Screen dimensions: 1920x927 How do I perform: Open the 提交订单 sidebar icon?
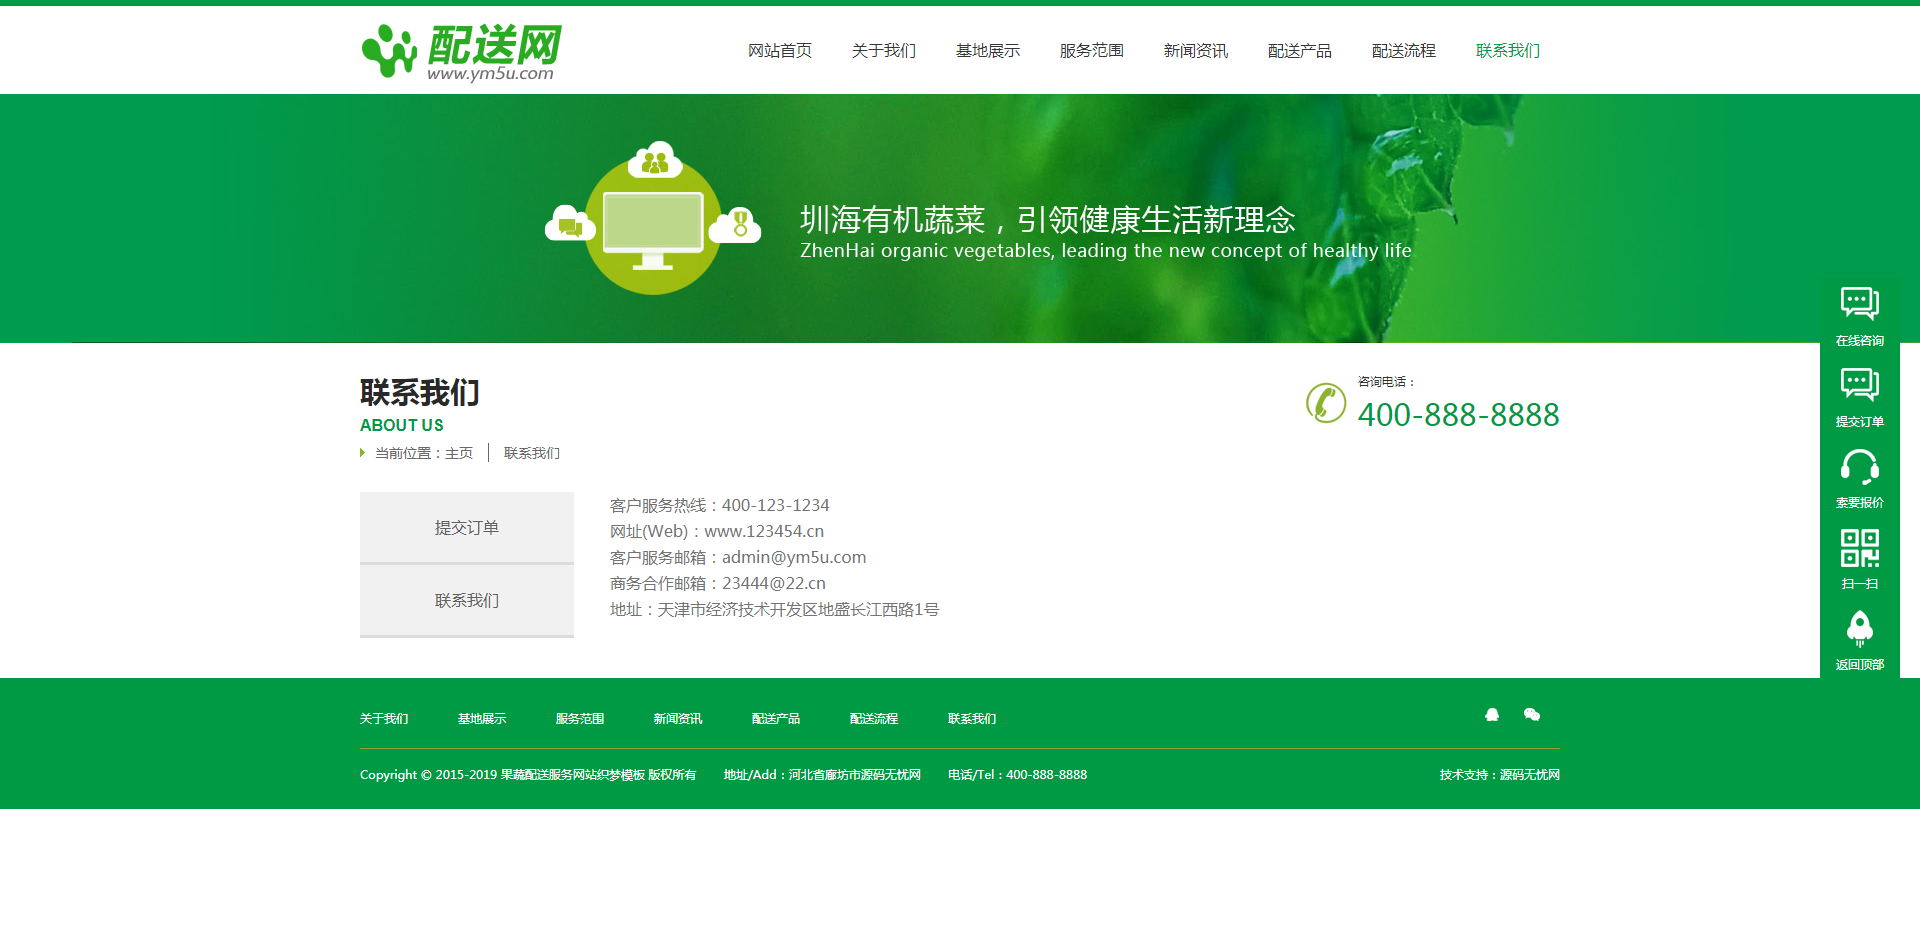click(x=1859, y=385)
